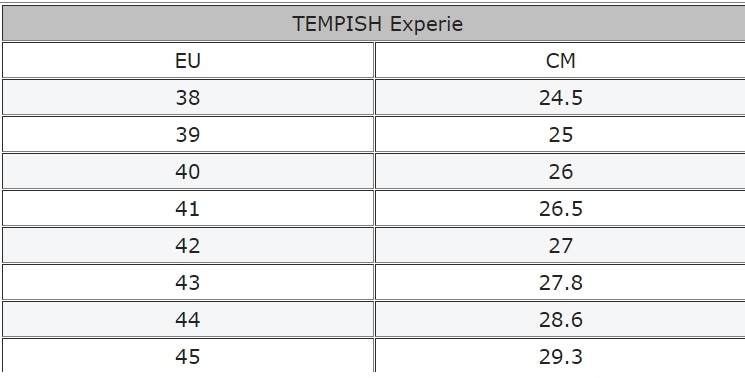Click the 26.5 centimeter value
The width and height of the screenshot is (745, 378).
[561, 208]
